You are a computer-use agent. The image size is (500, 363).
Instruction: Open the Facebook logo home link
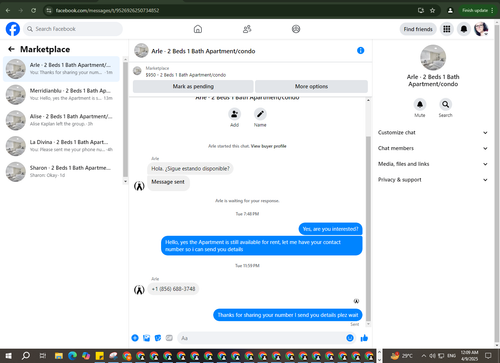13,29
